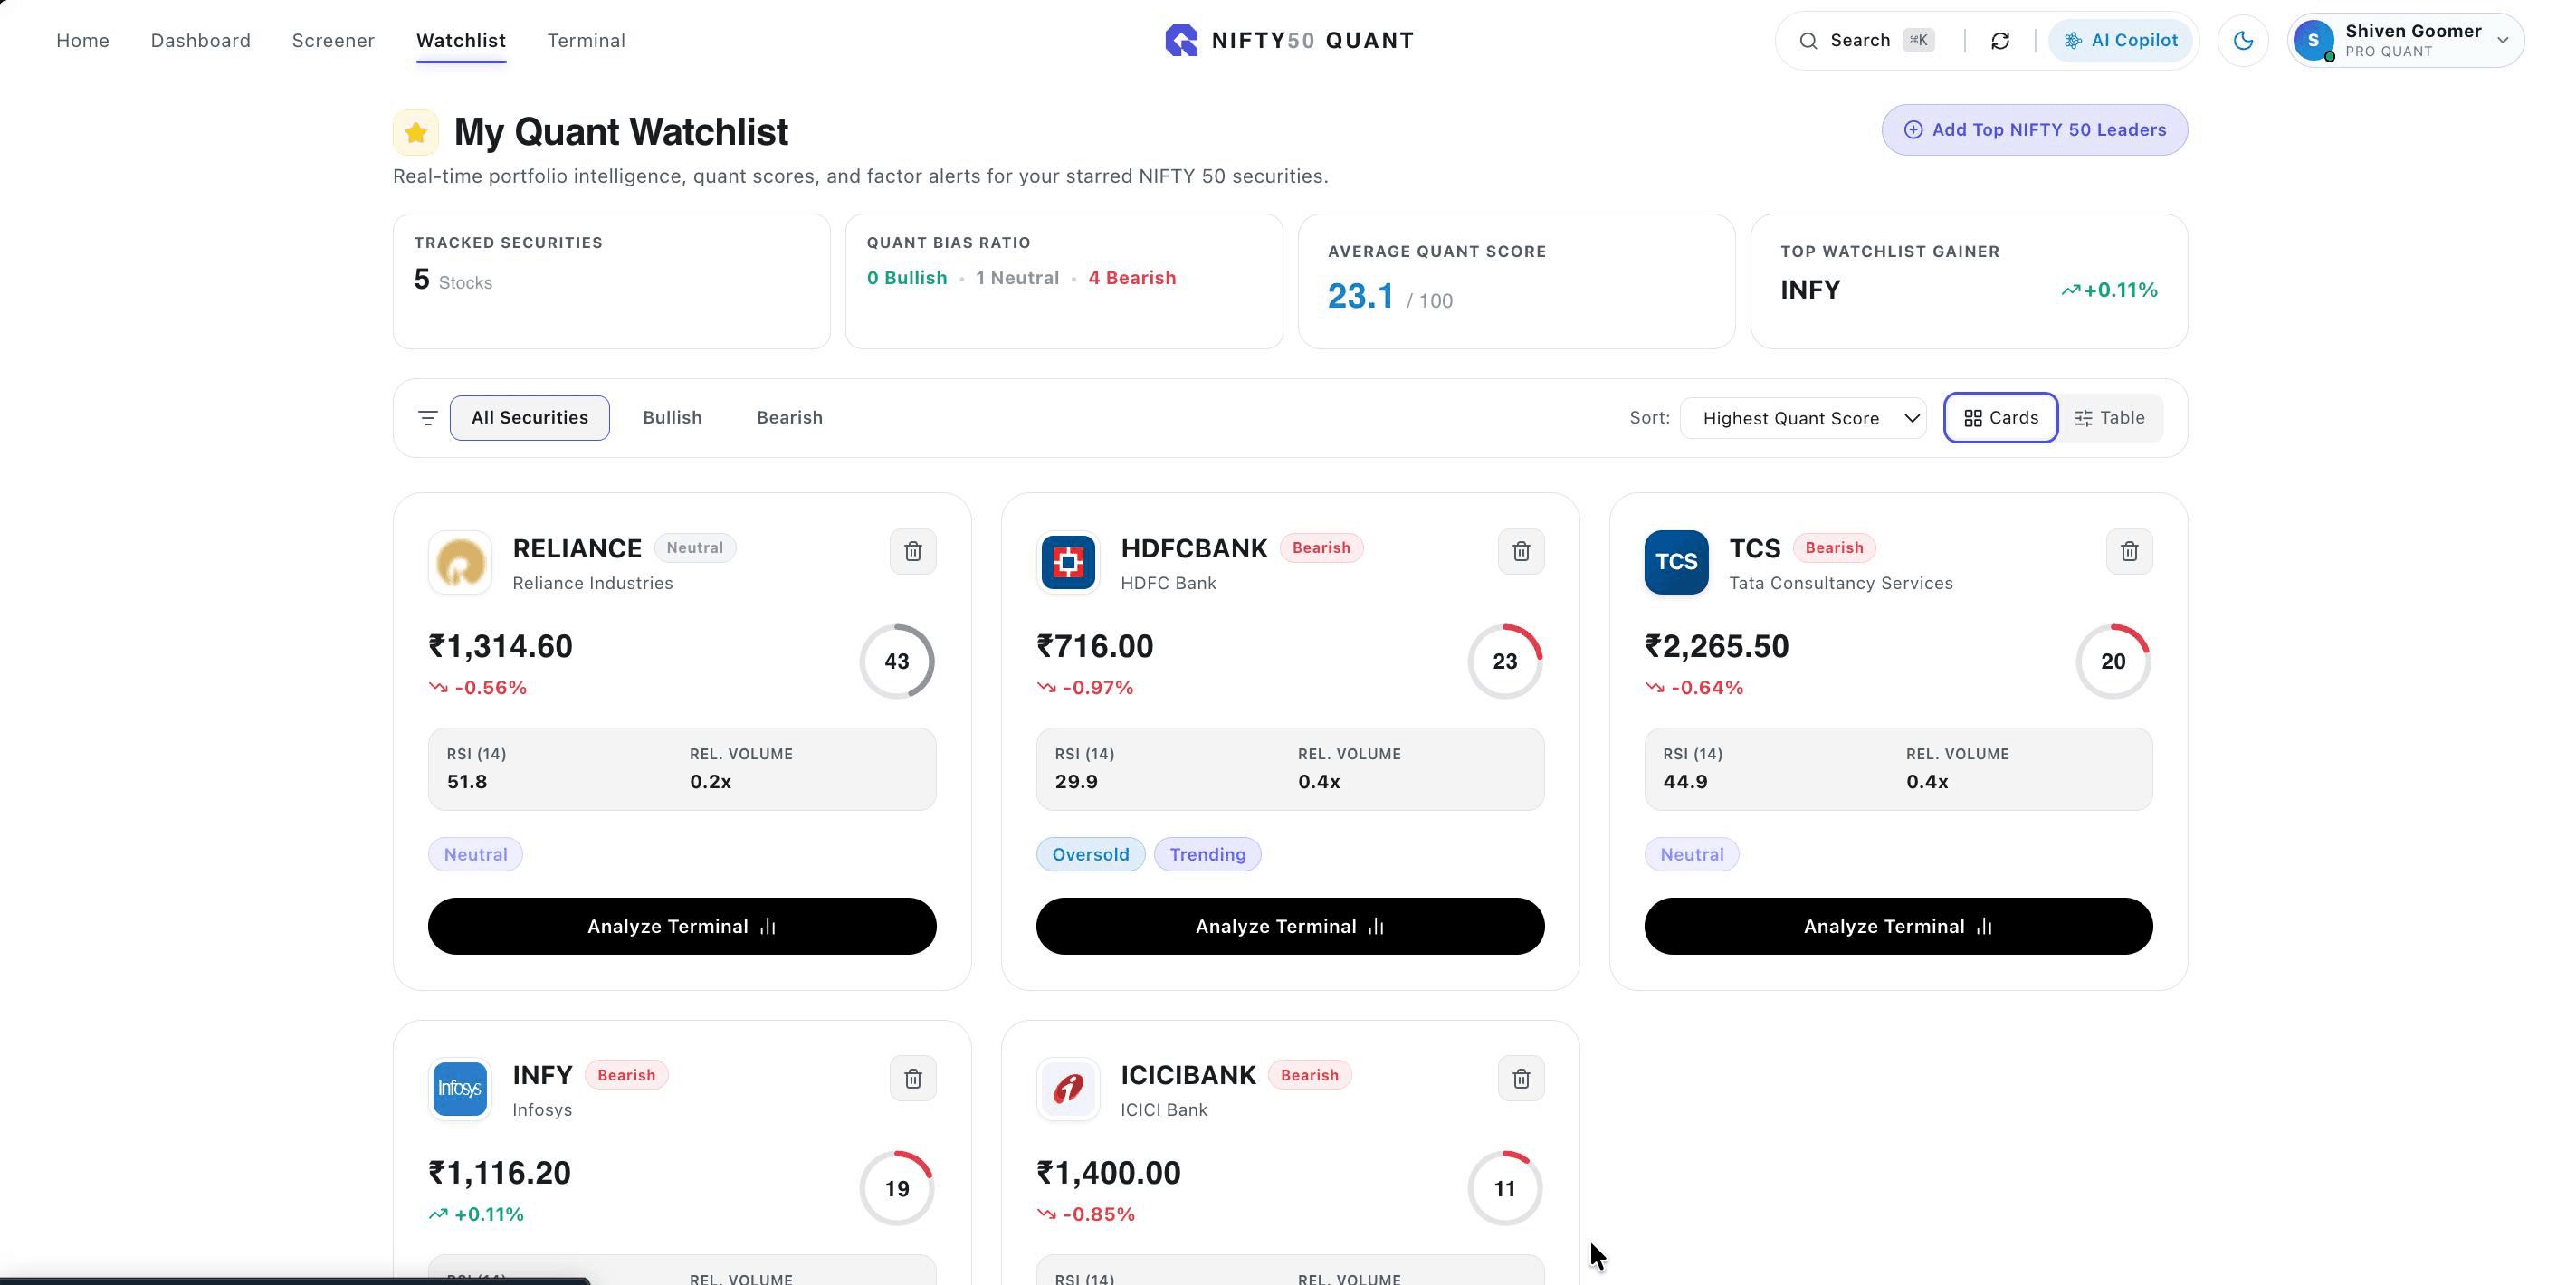Click the yellow star watchlist icon
This screenshot has height=1285, width=2576.
[x=416, y=132]
